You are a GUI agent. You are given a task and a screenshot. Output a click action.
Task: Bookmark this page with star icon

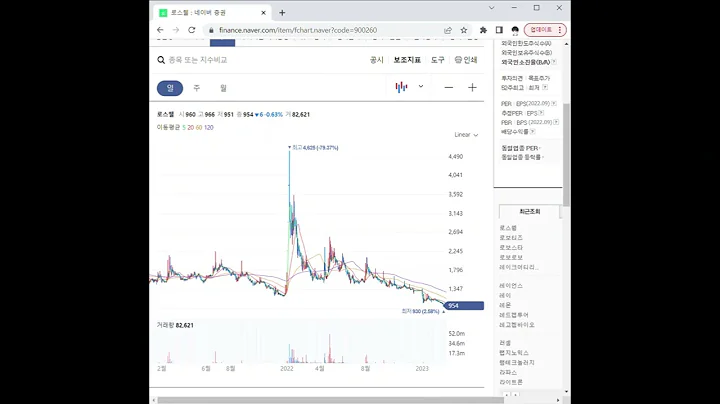(x=464, y=30)
